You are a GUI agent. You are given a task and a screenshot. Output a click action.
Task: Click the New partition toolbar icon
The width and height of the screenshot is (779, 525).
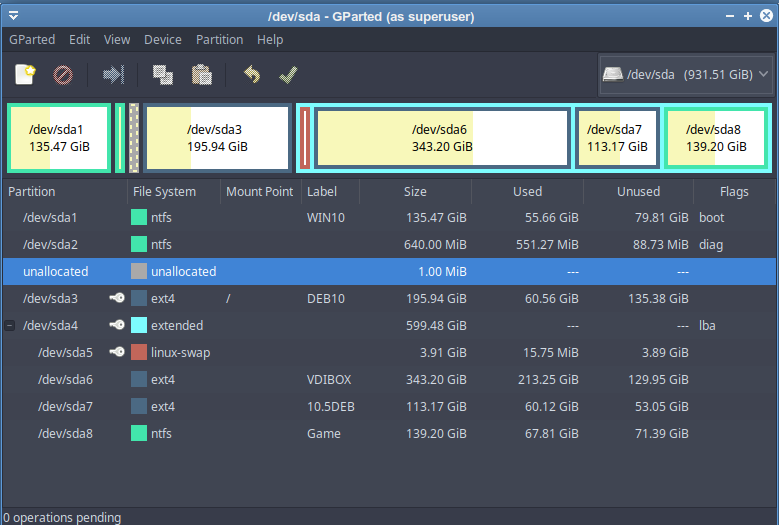[x=25, y=75]
